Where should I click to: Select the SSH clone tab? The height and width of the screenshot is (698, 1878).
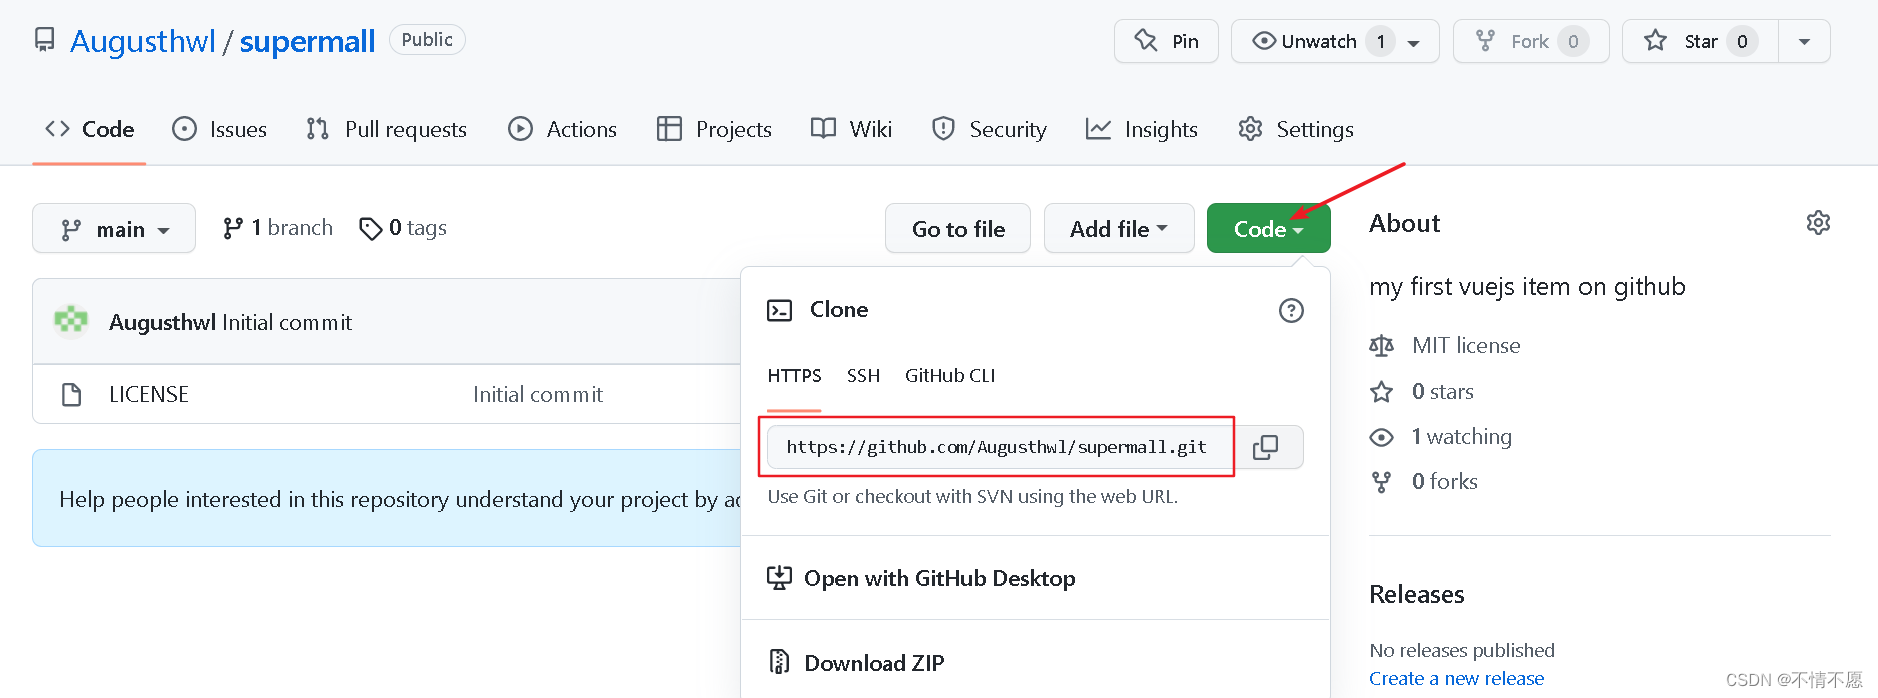pos(863,375)
